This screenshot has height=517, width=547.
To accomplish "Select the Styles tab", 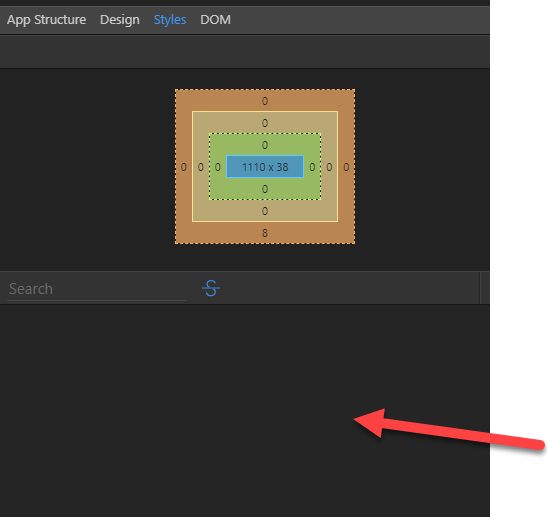I will point(170,20).
